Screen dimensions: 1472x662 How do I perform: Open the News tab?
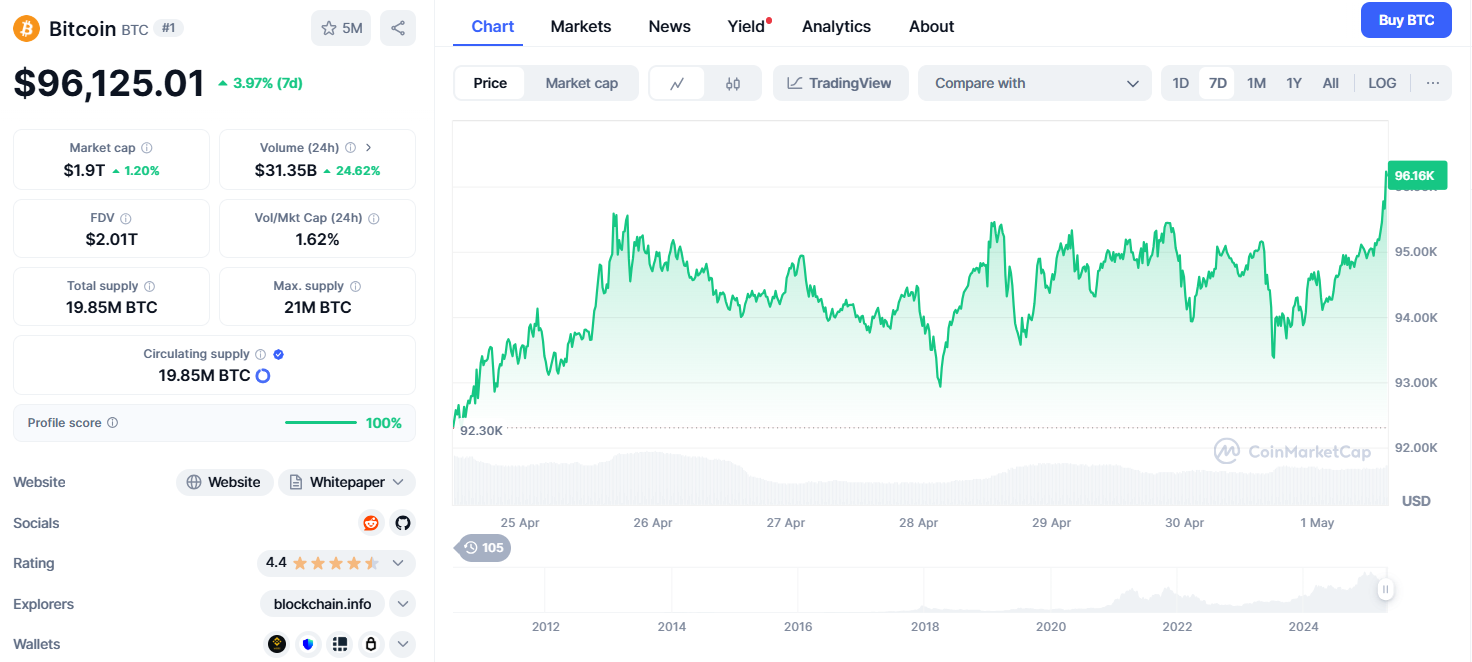[x=670, y=26]
